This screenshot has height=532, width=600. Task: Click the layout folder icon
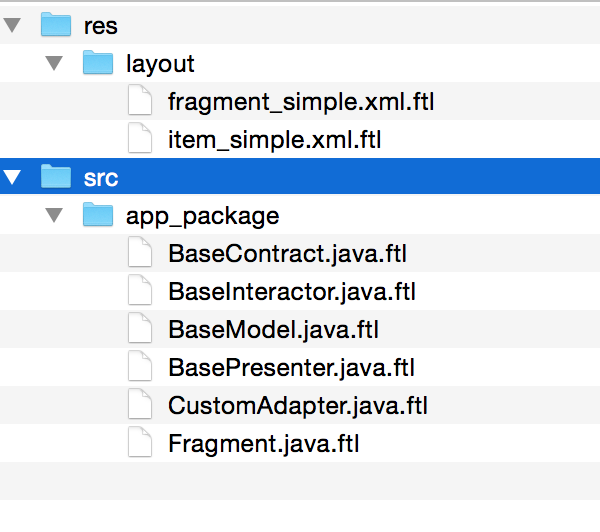pyautogui.click(x=98, y=63)
